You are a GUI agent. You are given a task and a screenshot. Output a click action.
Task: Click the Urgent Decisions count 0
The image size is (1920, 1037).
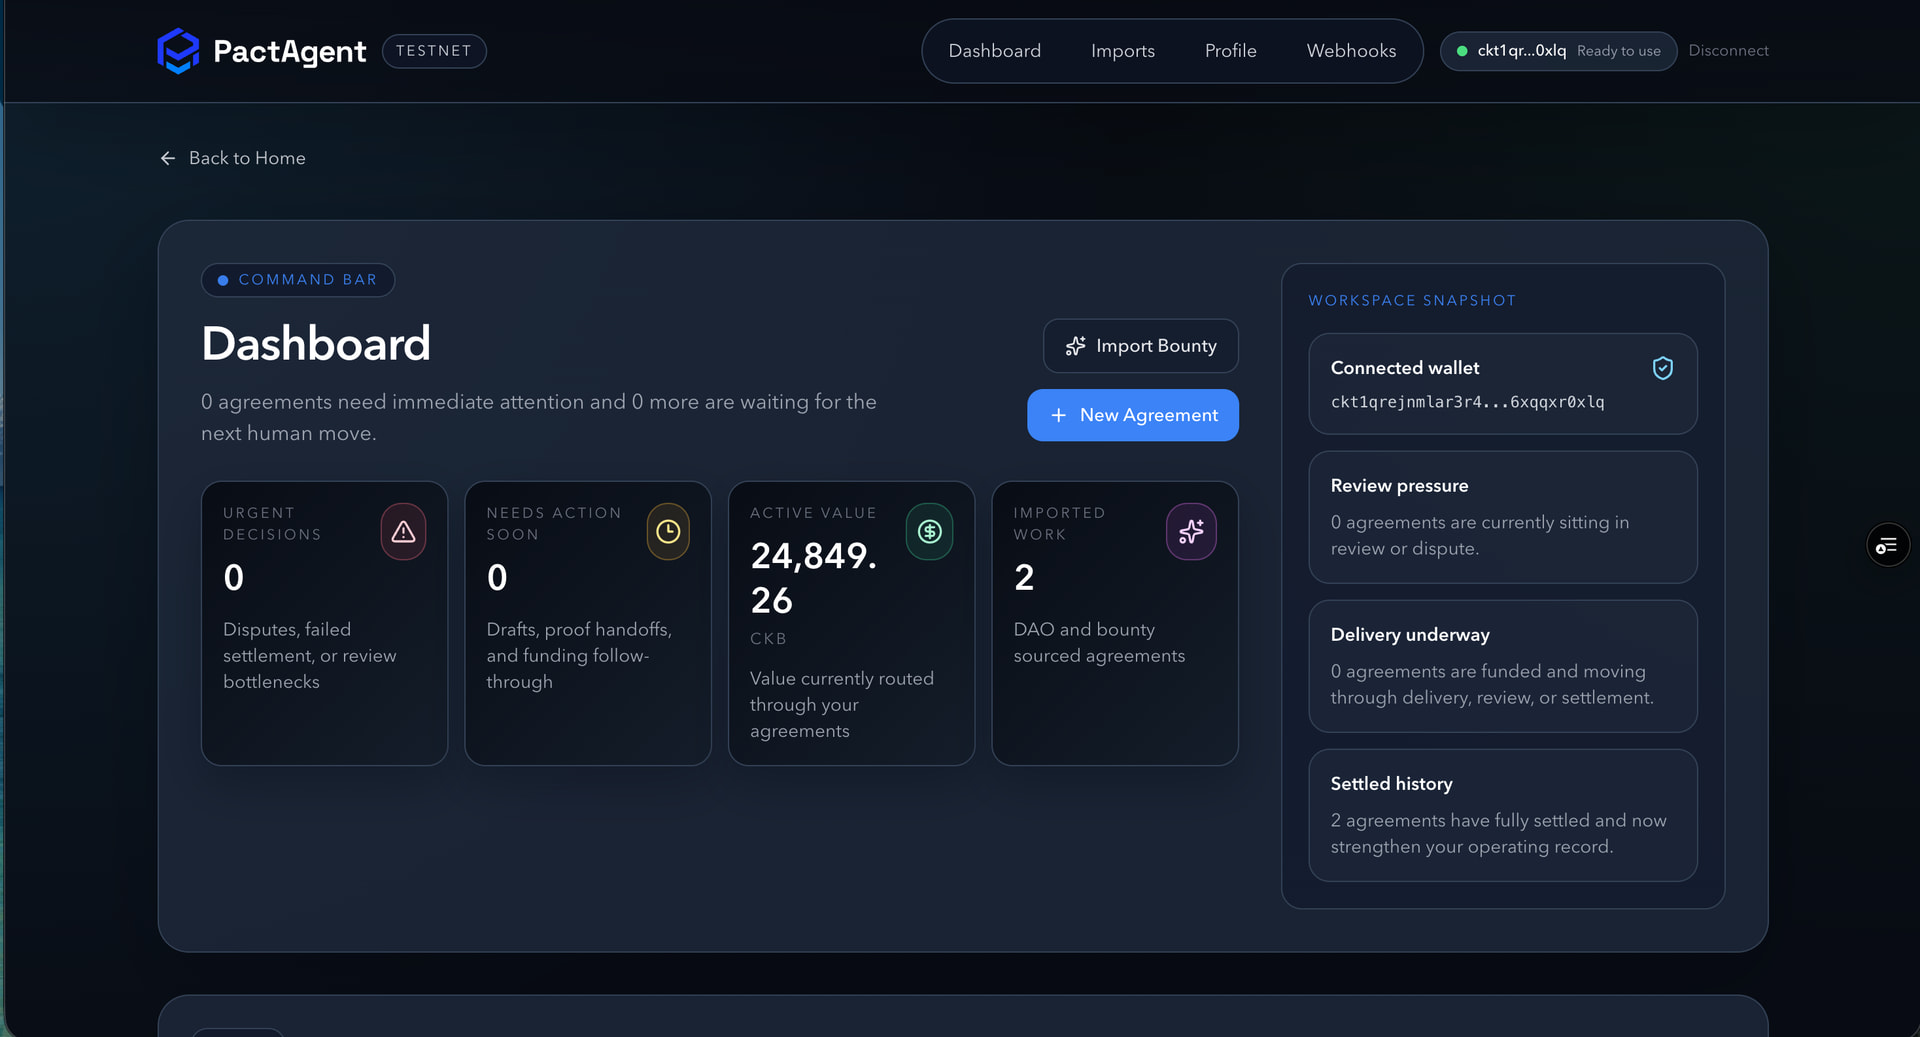click(234, 578)
